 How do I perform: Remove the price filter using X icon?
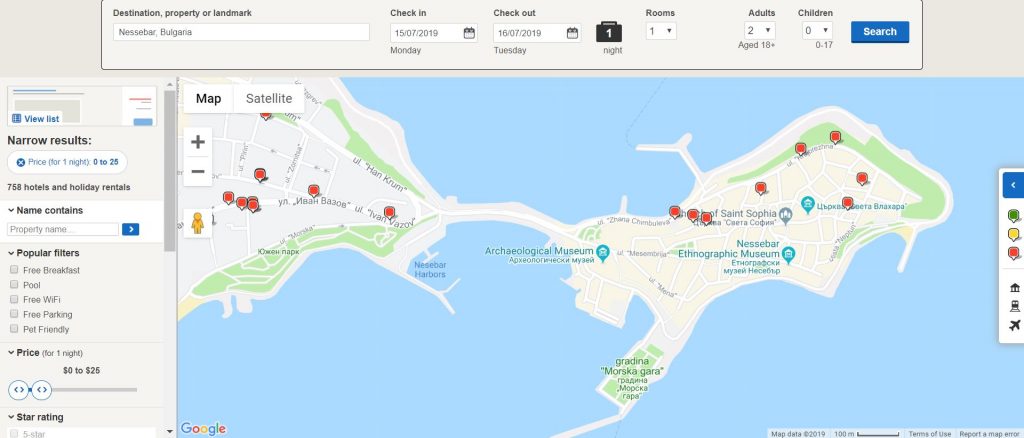[21, 162]
